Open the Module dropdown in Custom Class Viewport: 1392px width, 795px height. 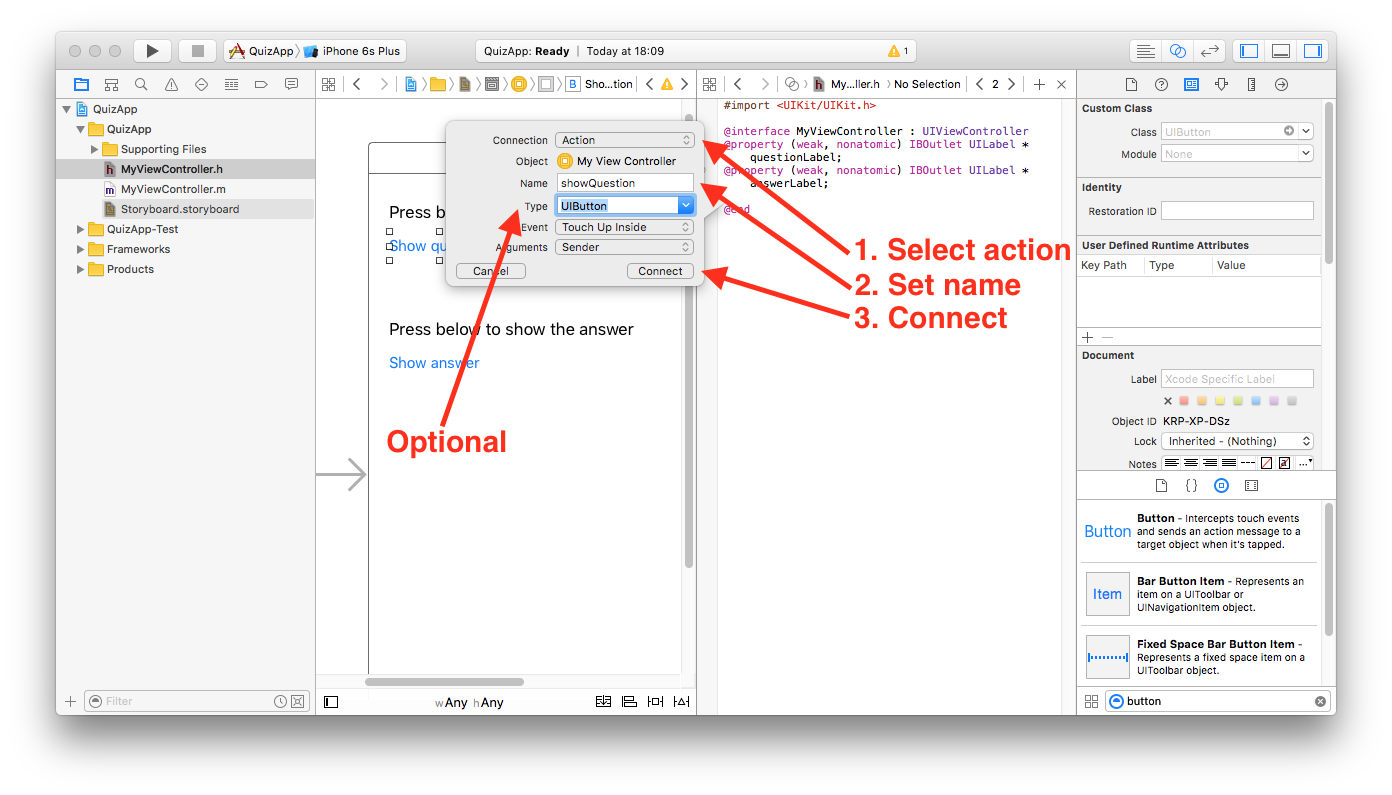pyautogui.click(x=1306, y=154)
